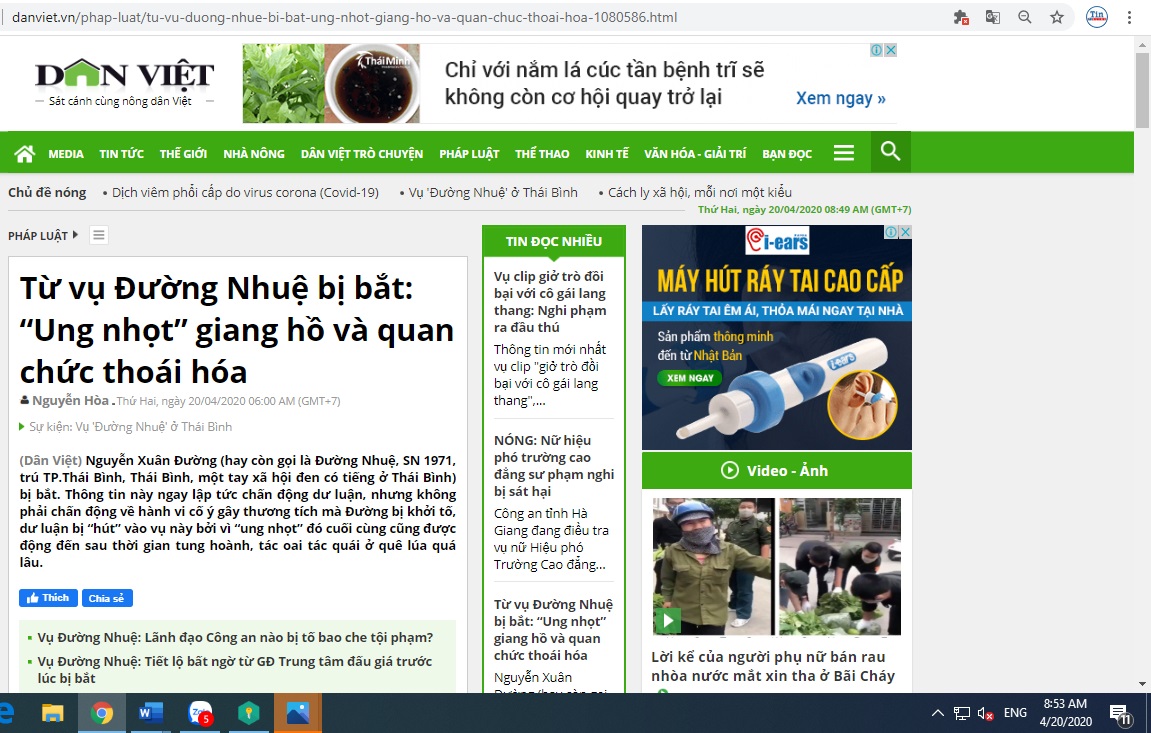Open Chrome three-dot menu

pyautogui.click(x=1129, y=17)
